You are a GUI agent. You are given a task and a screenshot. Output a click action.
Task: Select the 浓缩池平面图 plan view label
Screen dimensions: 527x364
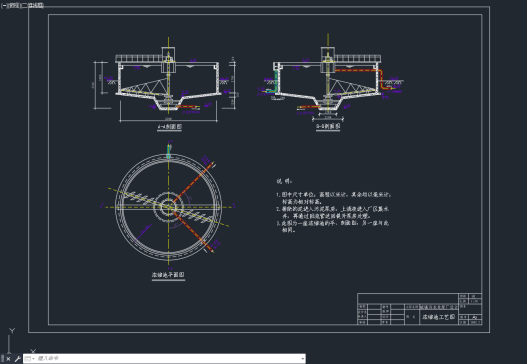coord(168,275)
